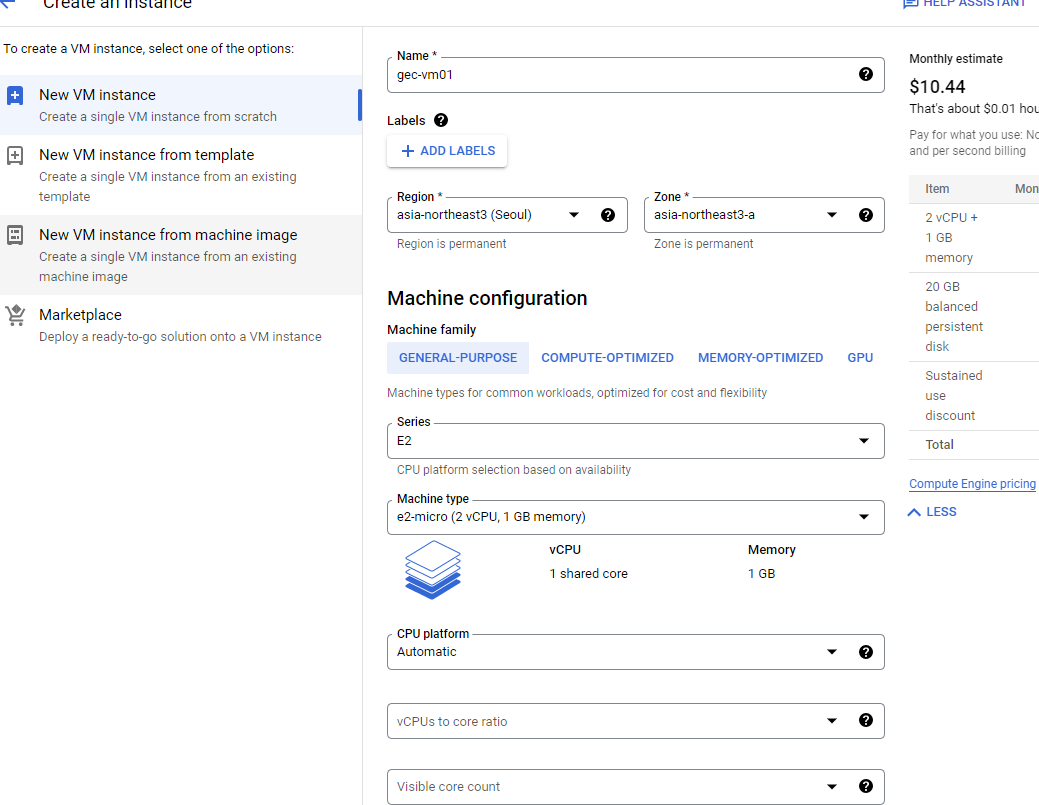Click the 2 vCPU + 1 GB memory row
Viewport: 1039px width, 805px height.
point(974,238)
